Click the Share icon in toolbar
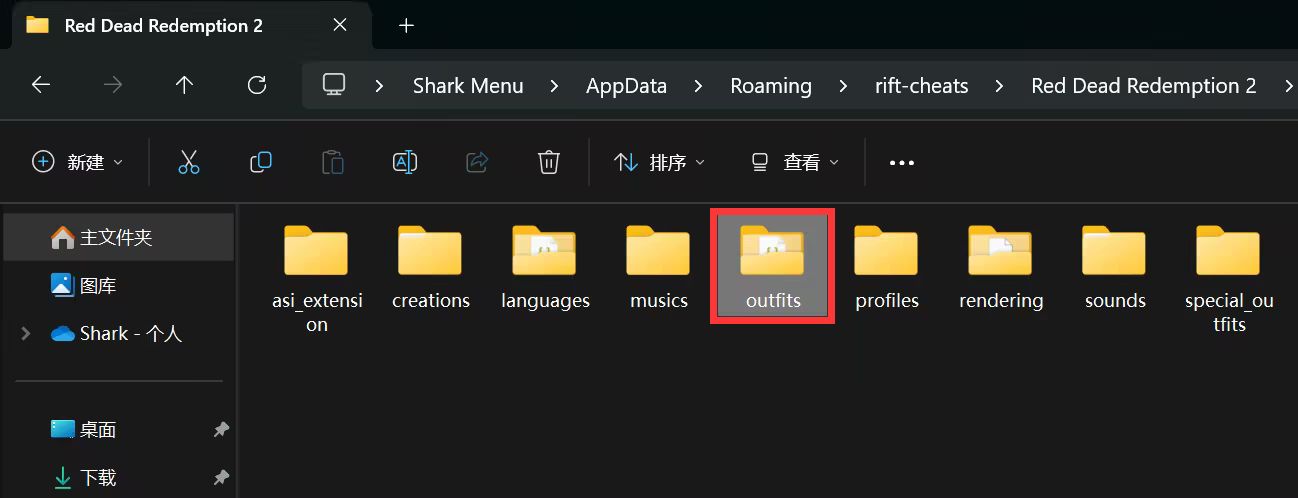Image resolution: width=1298 pixels, height=498 pixels. click(477, 162)
